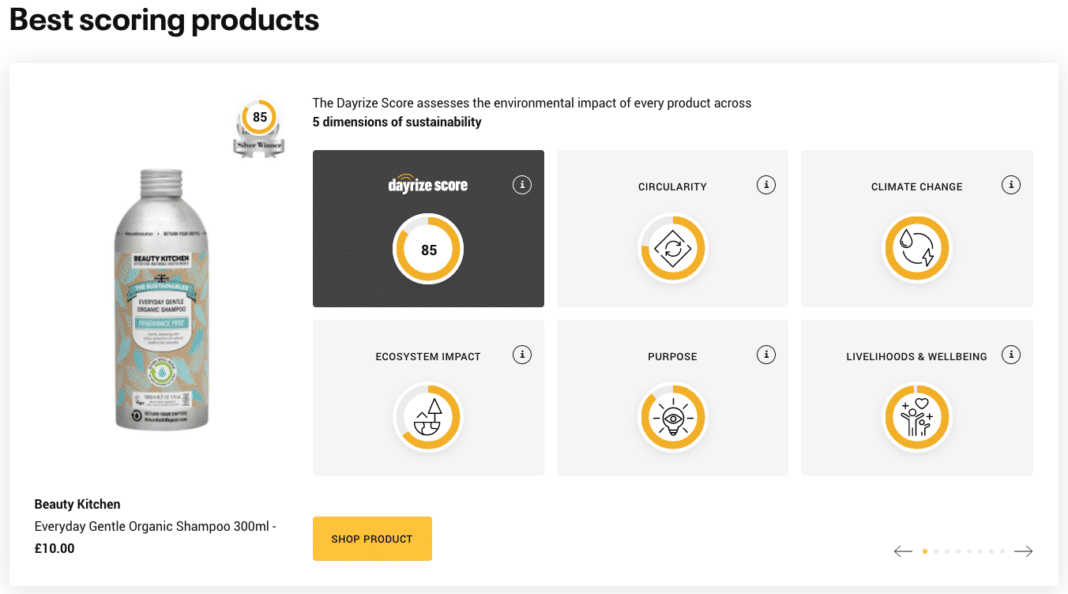The width and height of the screenshot is (1068, 594).
Task: Click the shampoo bottle product image
Action: (x=161, y=300)
